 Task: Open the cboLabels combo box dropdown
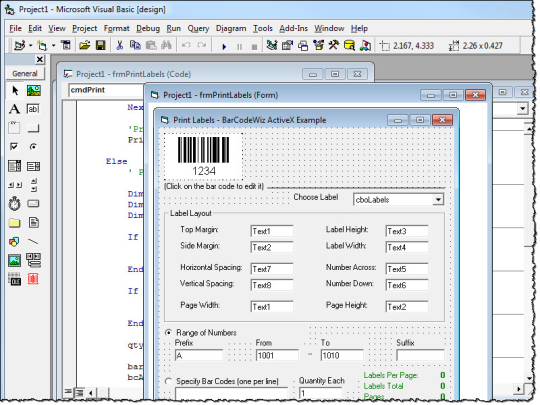438,200
